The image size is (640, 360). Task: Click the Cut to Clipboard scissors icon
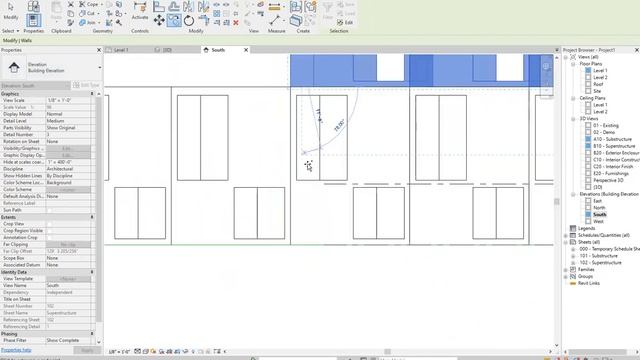(71, 4)
